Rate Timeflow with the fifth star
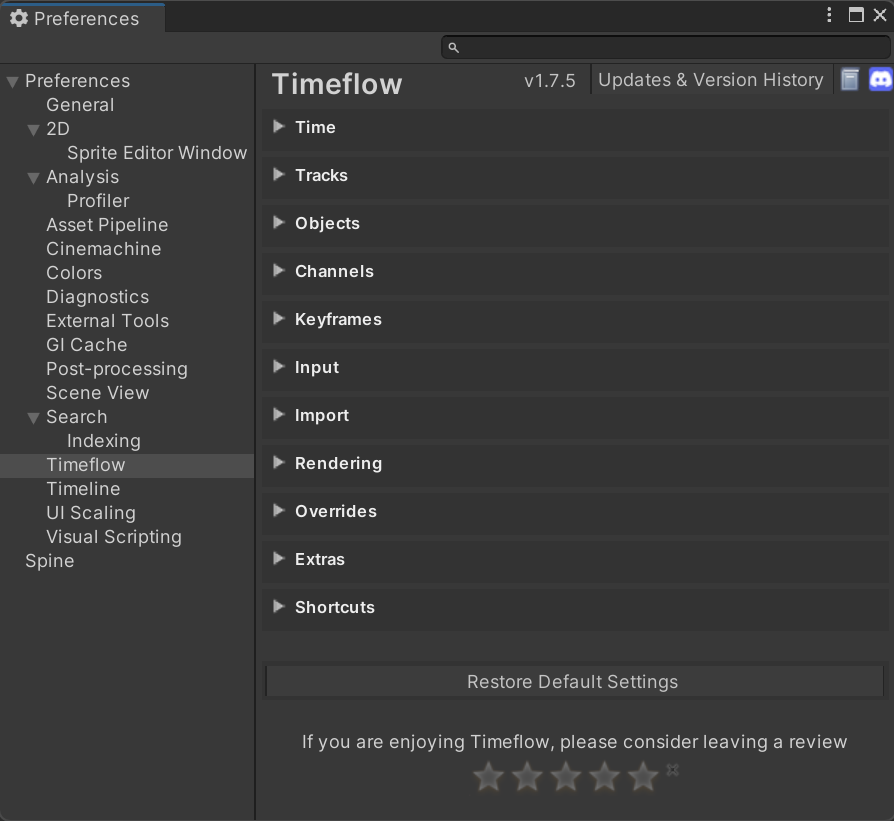The image size is (894, 821). (x=643, y=776)
